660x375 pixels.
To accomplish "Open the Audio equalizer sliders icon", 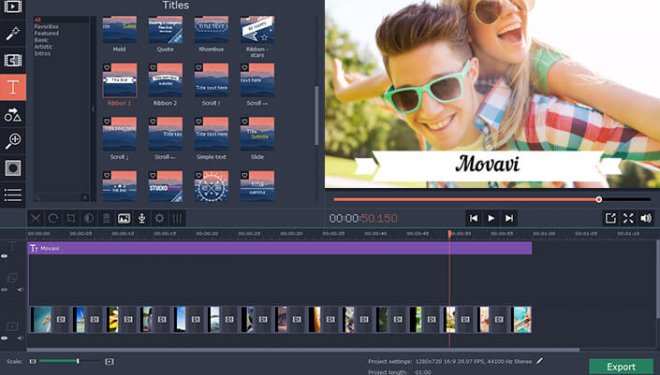I will [x=177, y=218].
